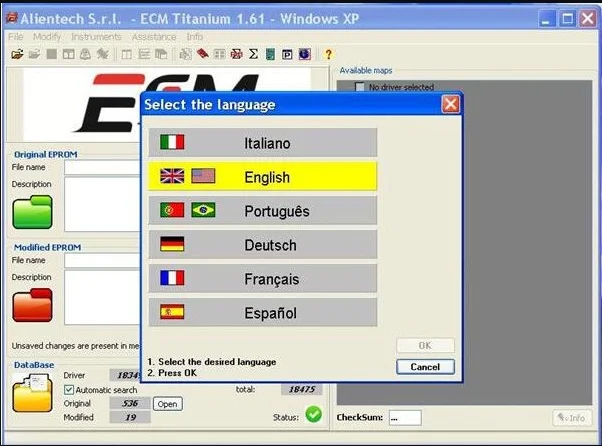Click the 3D map view toolbar icon
The image size is (602, 446).
coord(161,54)
